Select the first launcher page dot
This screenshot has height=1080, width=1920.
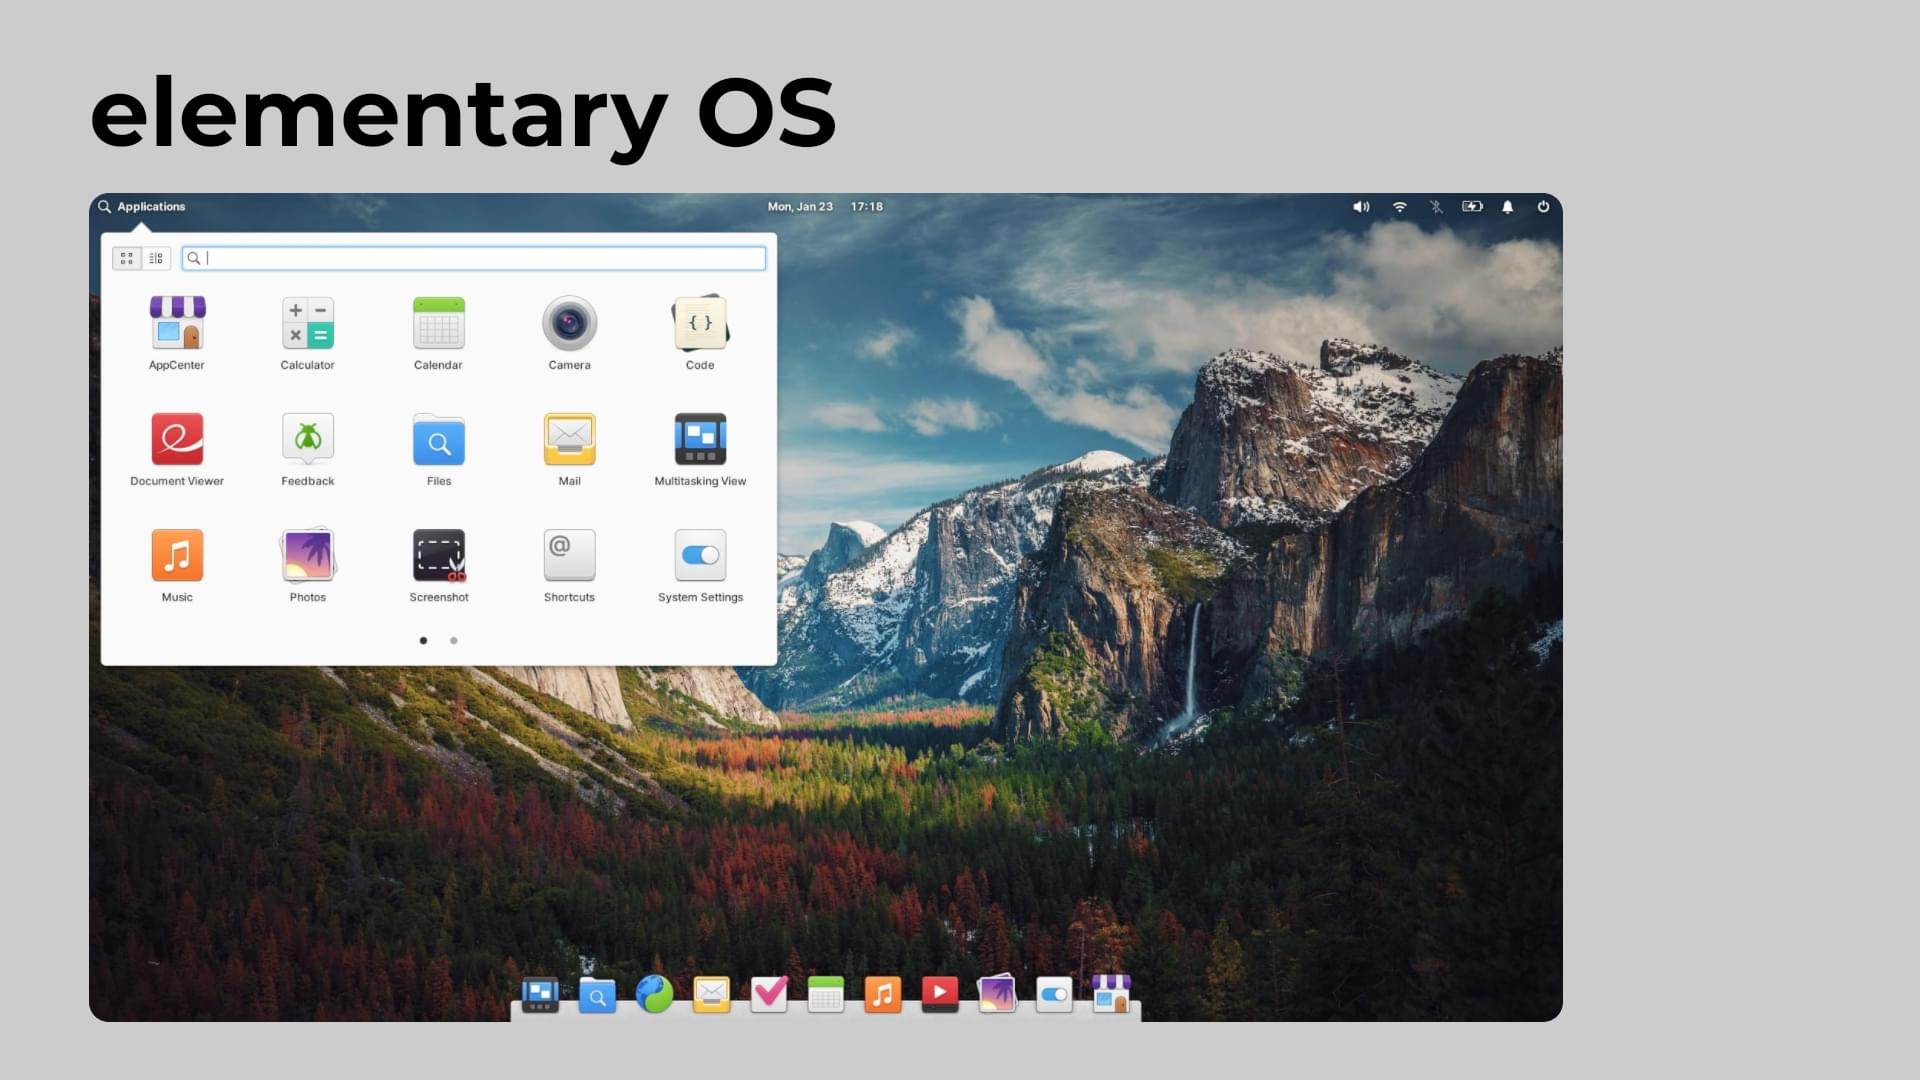424,640
